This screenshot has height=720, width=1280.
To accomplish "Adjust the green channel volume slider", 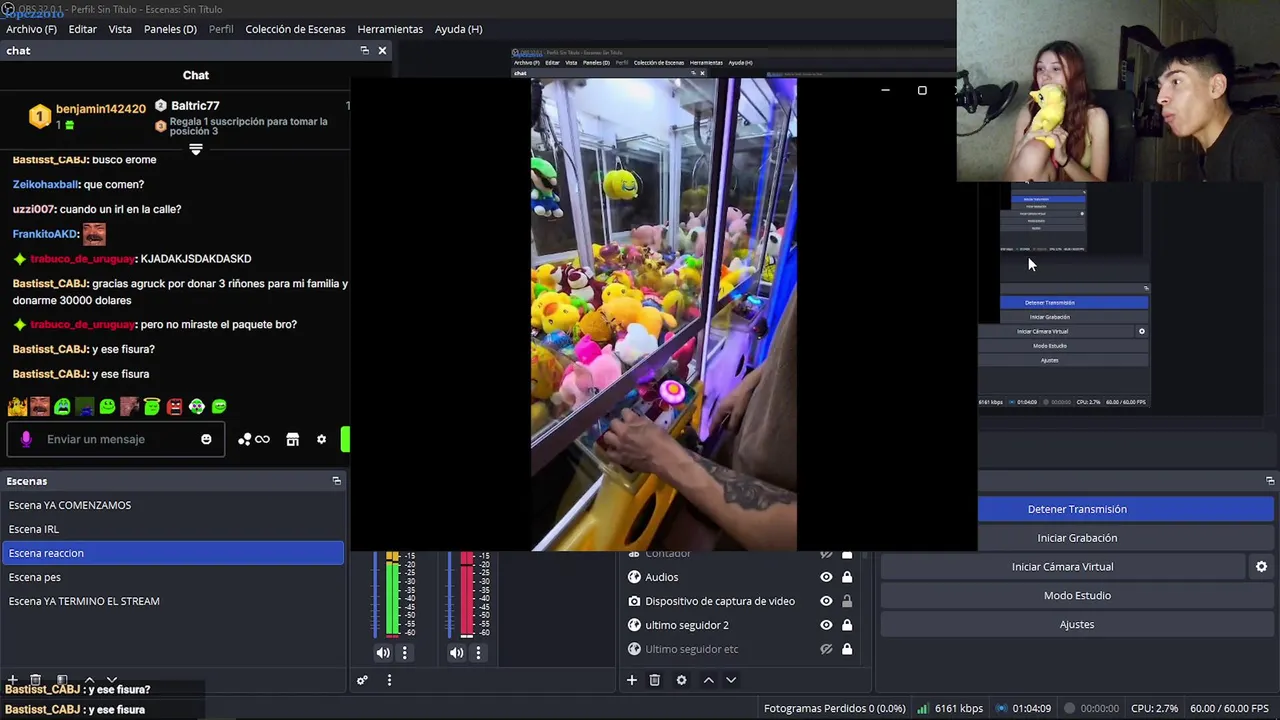I will pos(375,595).
